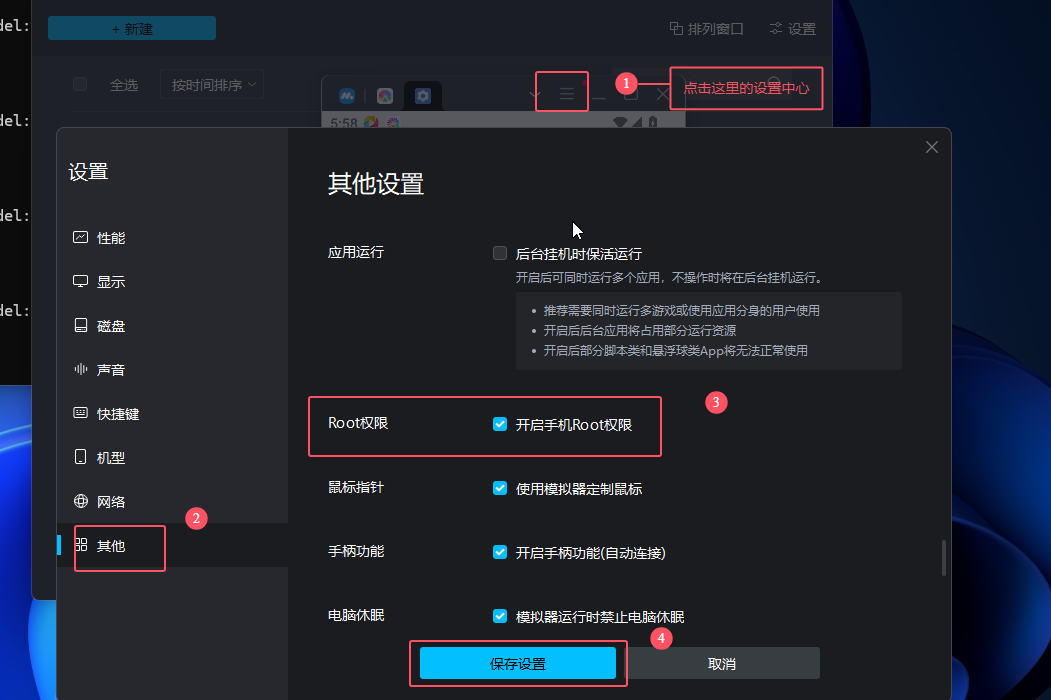Click 排列窗口 in the background window

706,29
